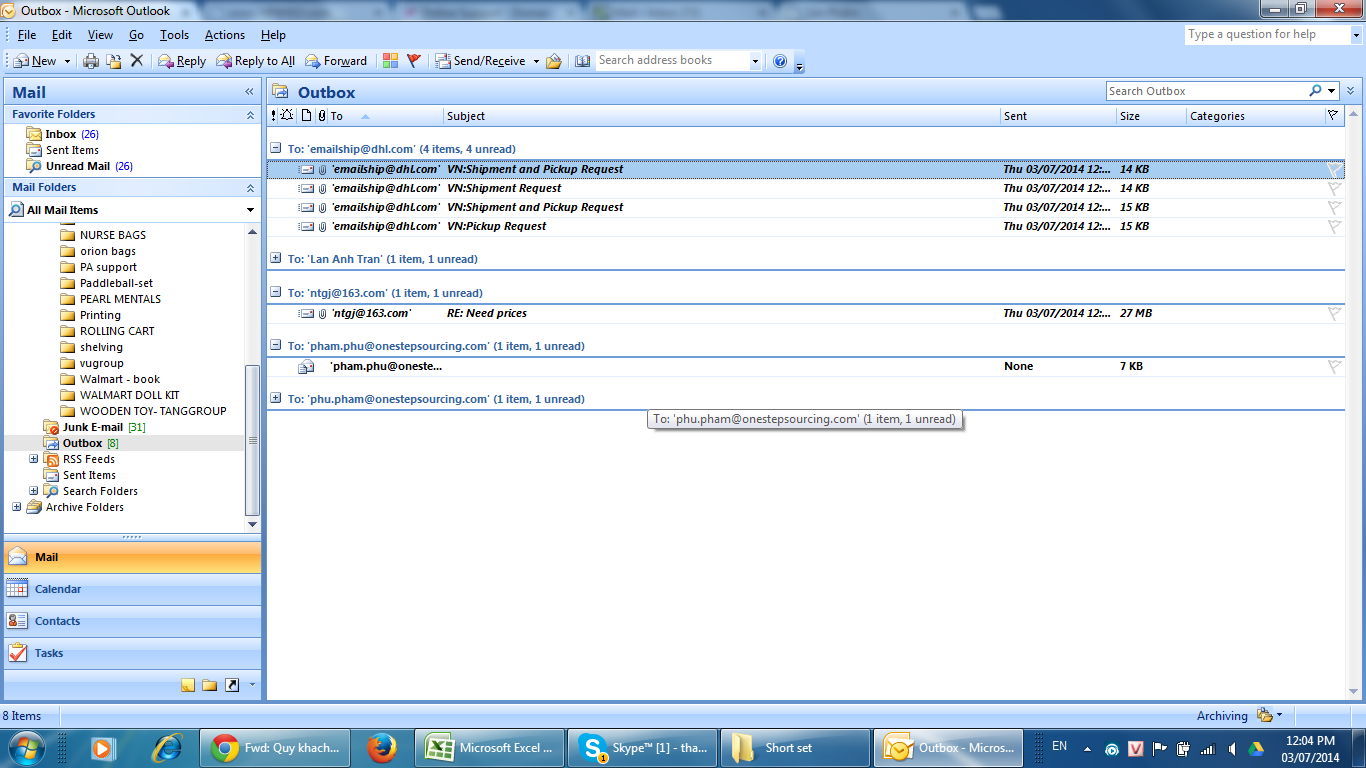Click the Send/Receive button
This screenshot has height=768, width=1366.
click(480, 61)
